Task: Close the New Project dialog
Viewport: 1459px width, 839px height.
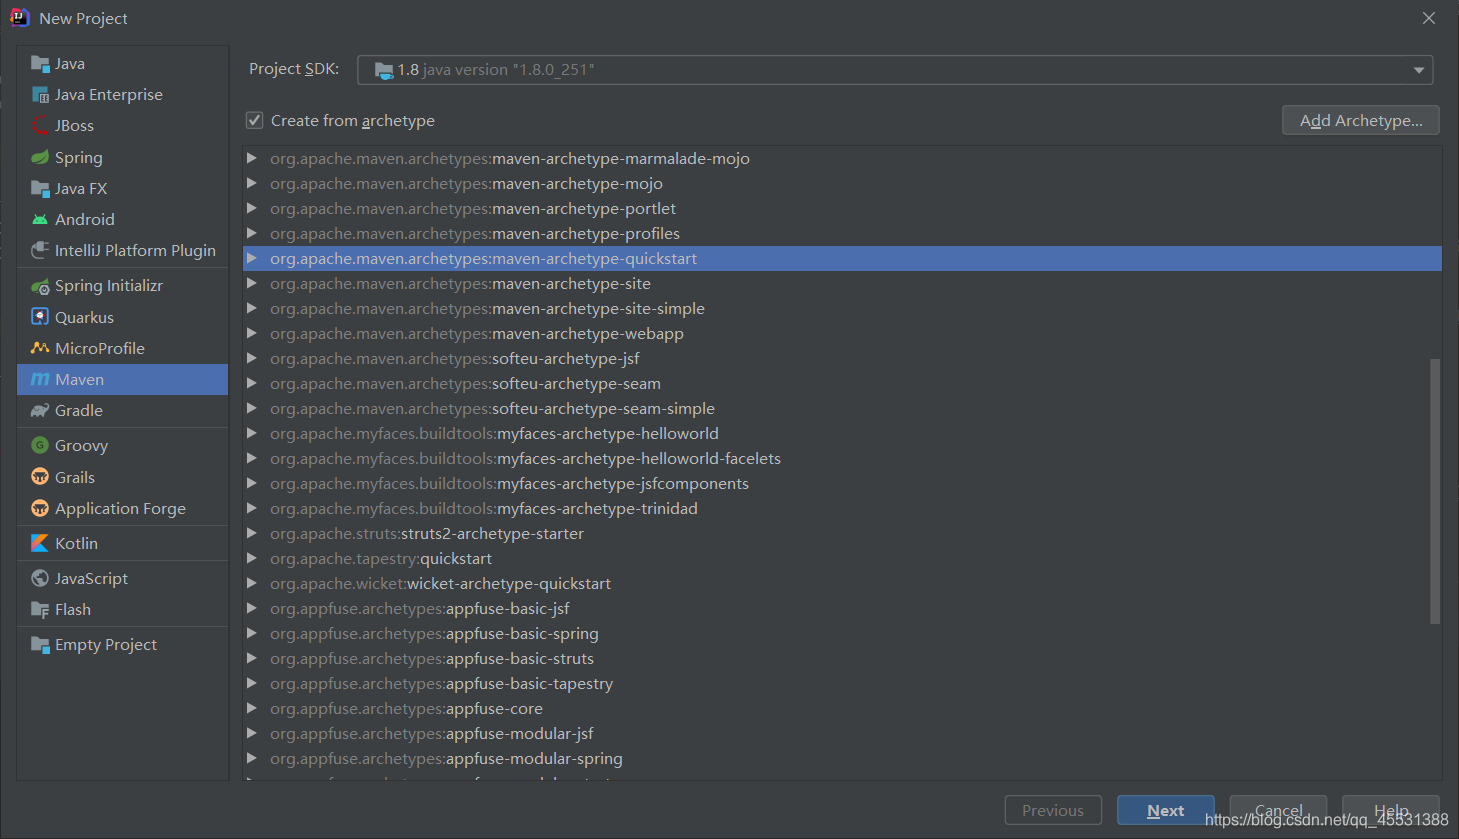Action: coord(1429,18)
